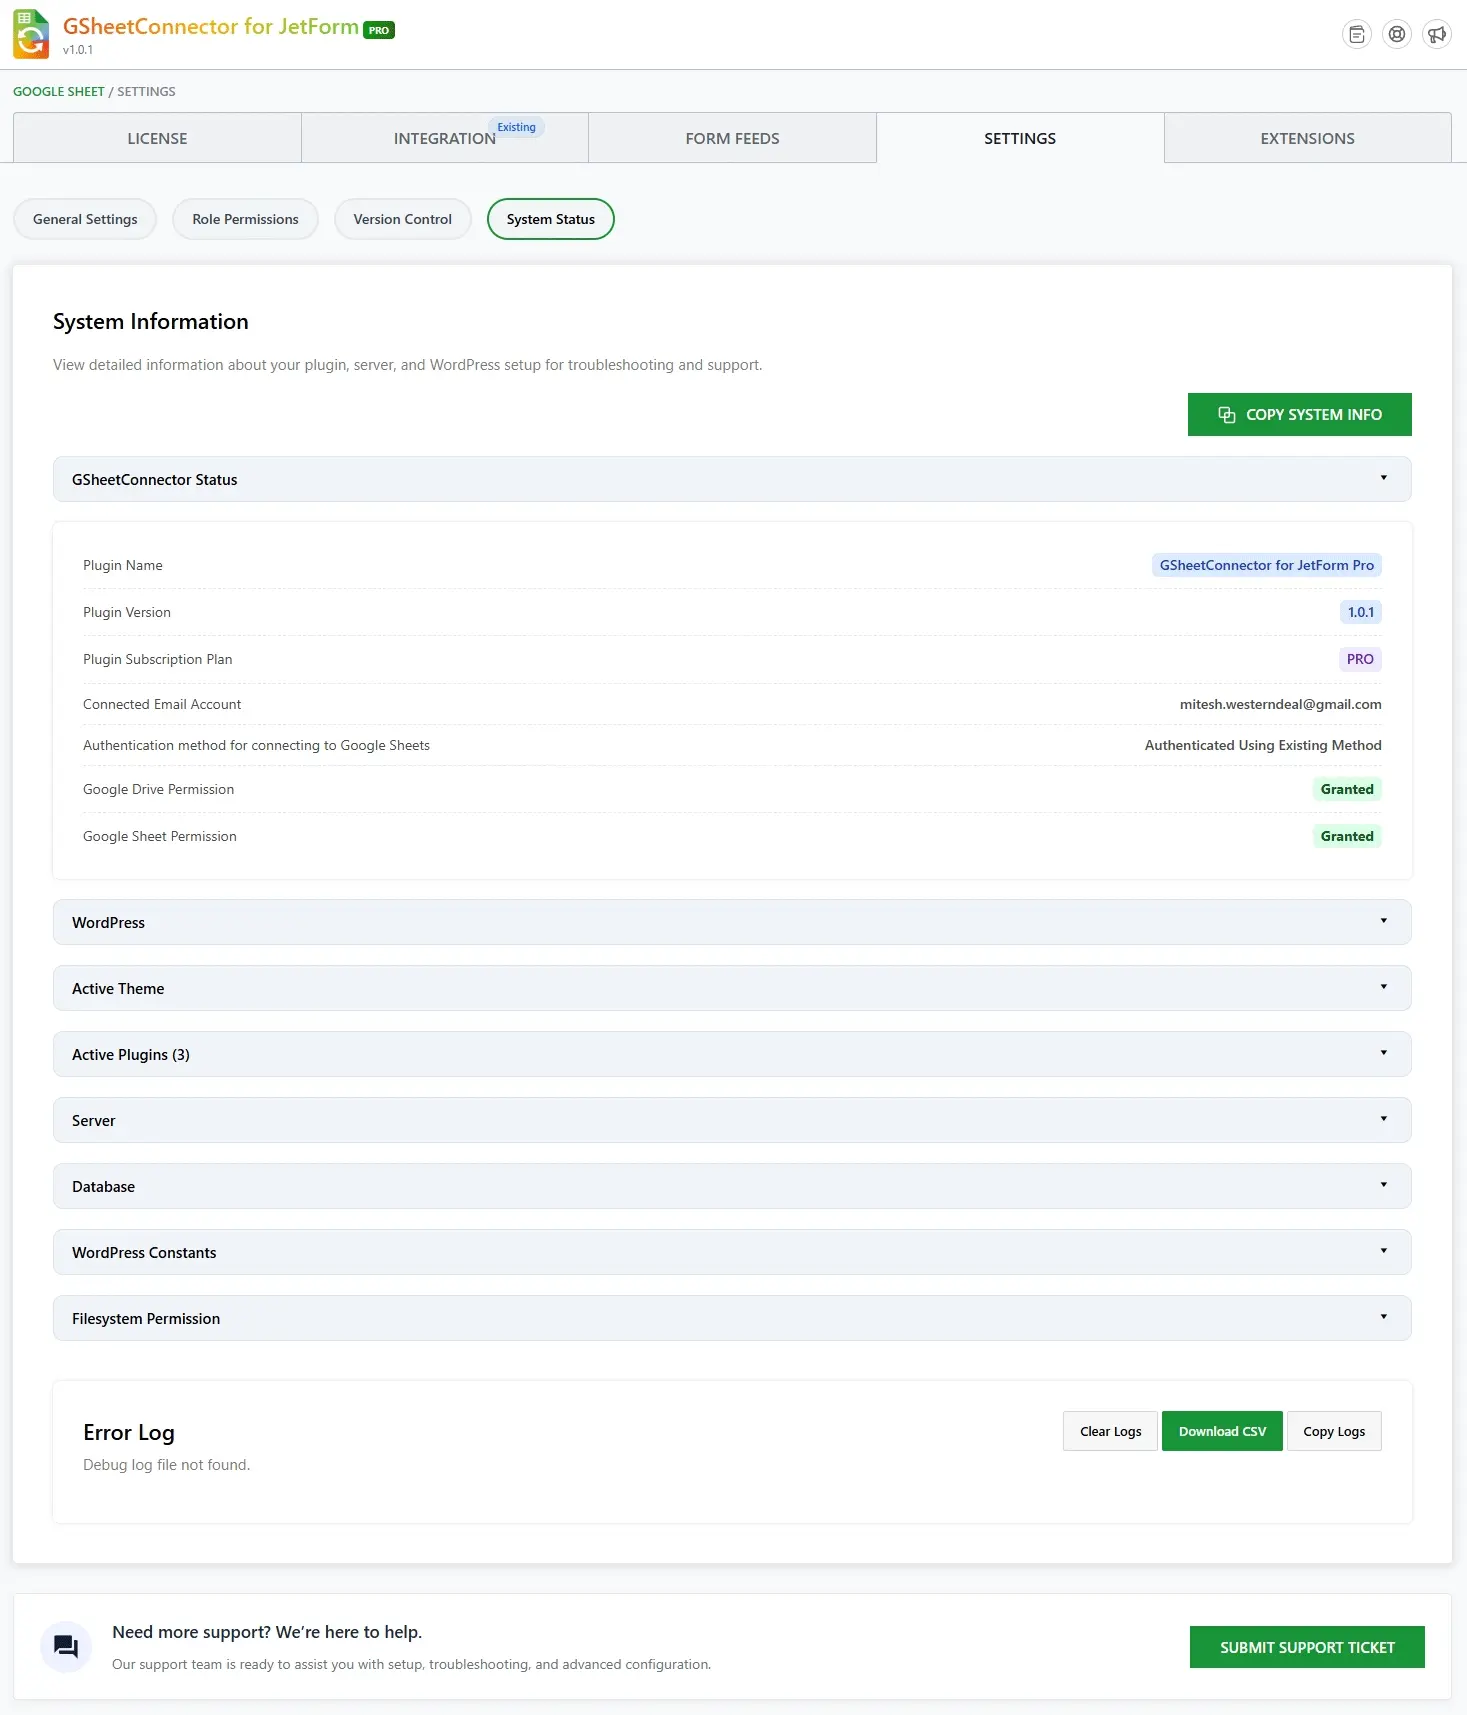Click Clear Logs button
Image resolution: width=1467 pixels, height=1715 pixels.
(1110, 1431)
